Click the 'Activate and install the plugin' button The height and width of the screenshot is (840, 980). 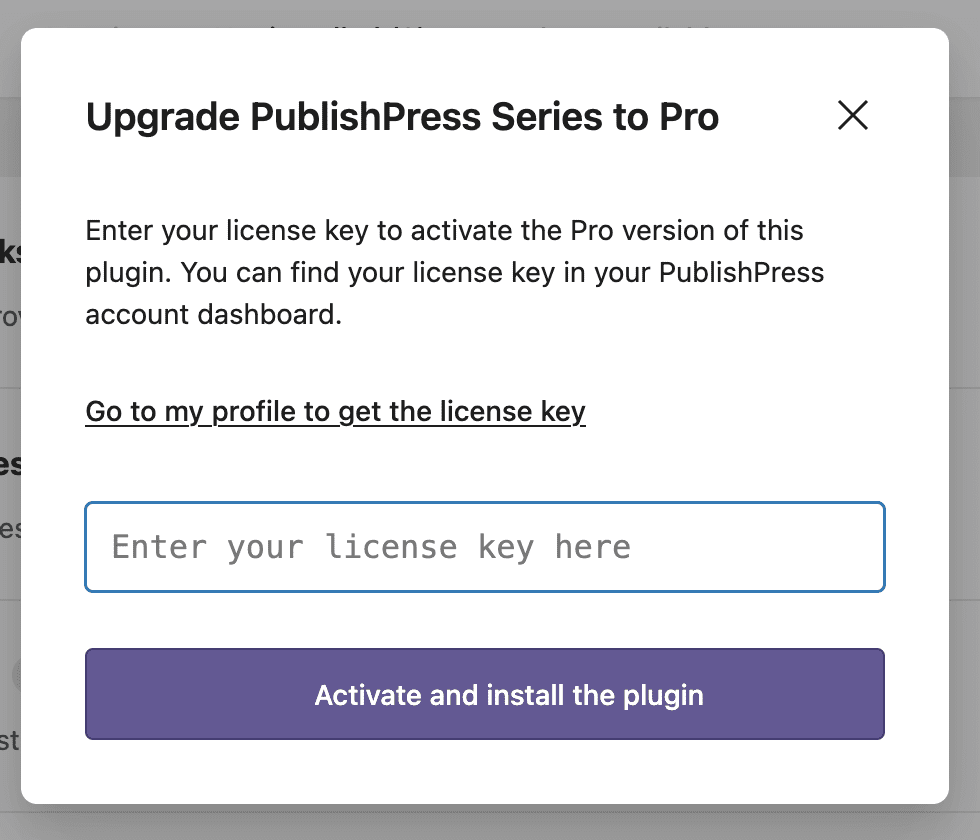[x=485, y=694]
